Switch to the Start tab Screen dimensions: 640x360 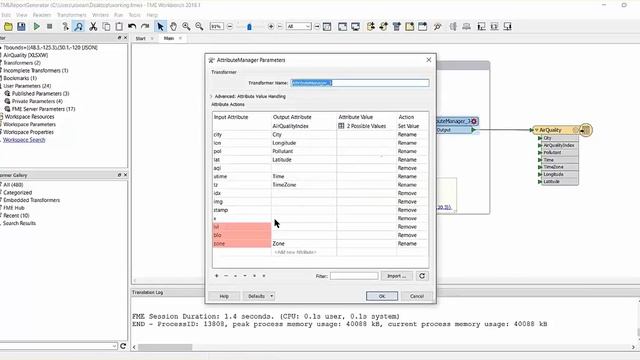[140, 38]
